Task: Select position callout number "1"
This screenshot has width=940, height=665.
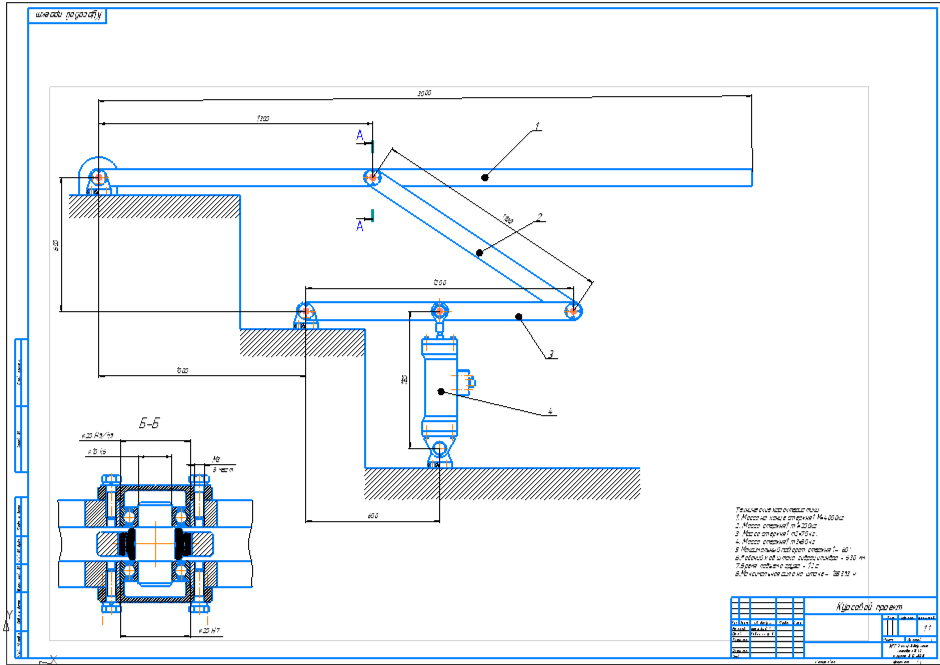Action: (537, 126)
